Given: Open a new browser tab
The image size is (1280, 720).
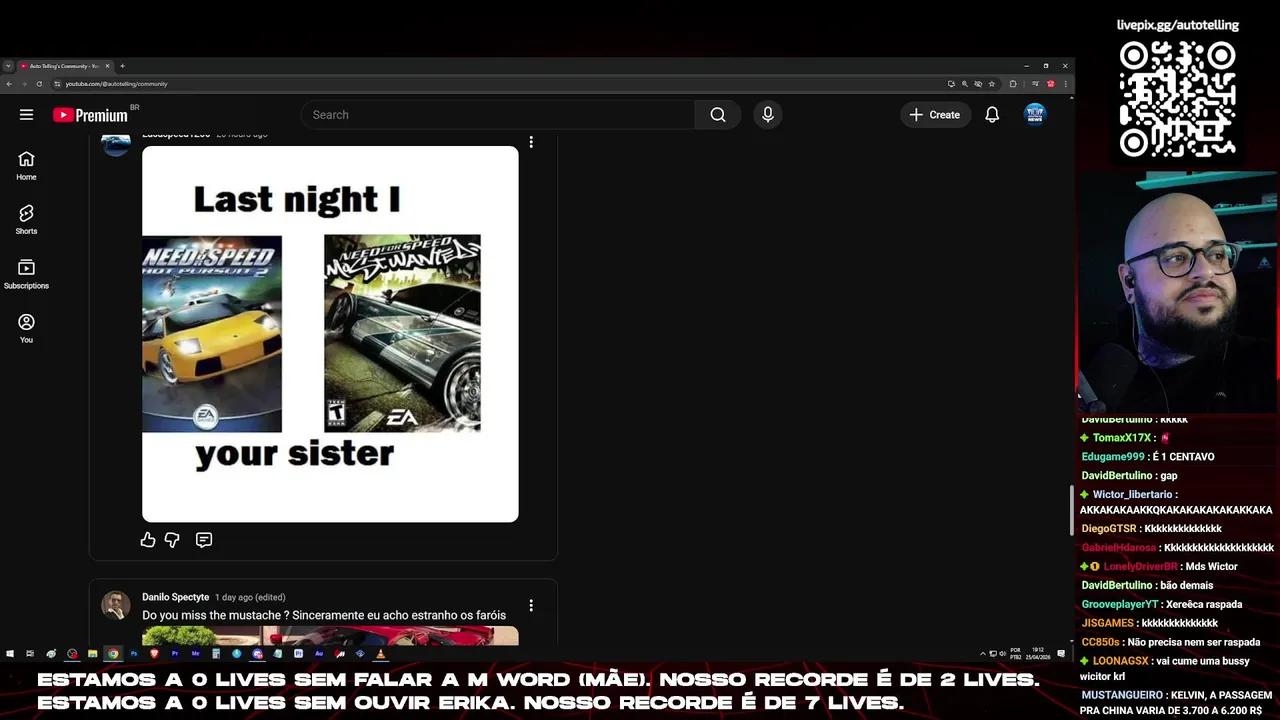Looking at the screenshot, I should coord(122,66).
